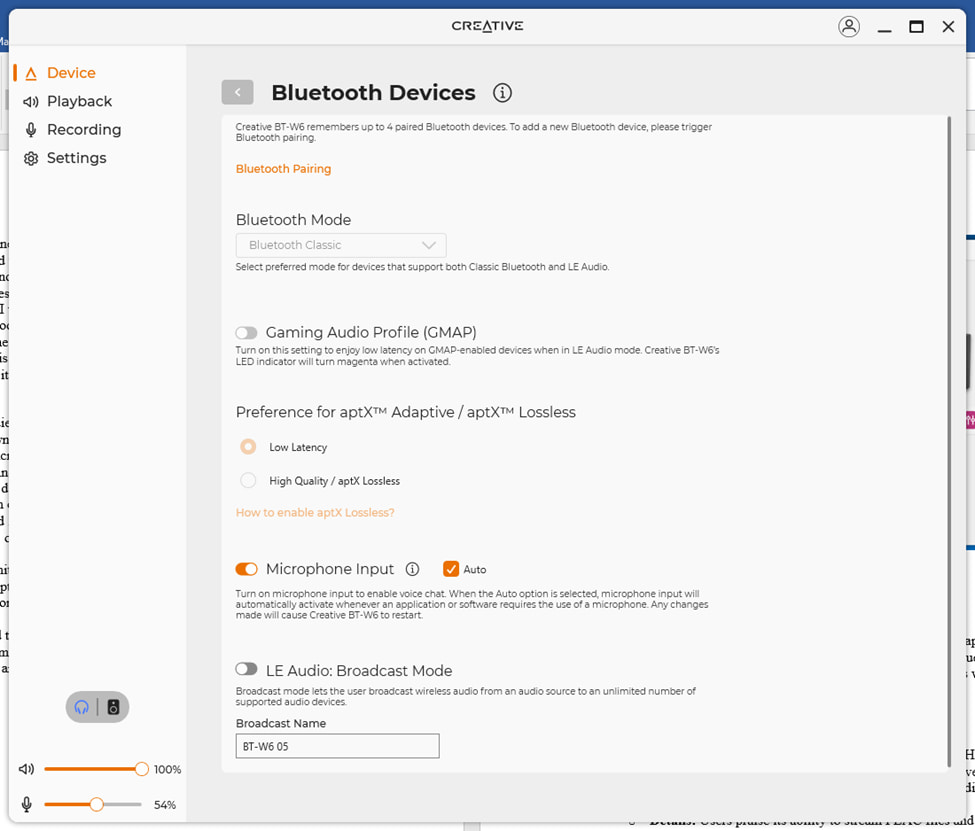Click the info icon beside Bluetooth Devices title

502,92
